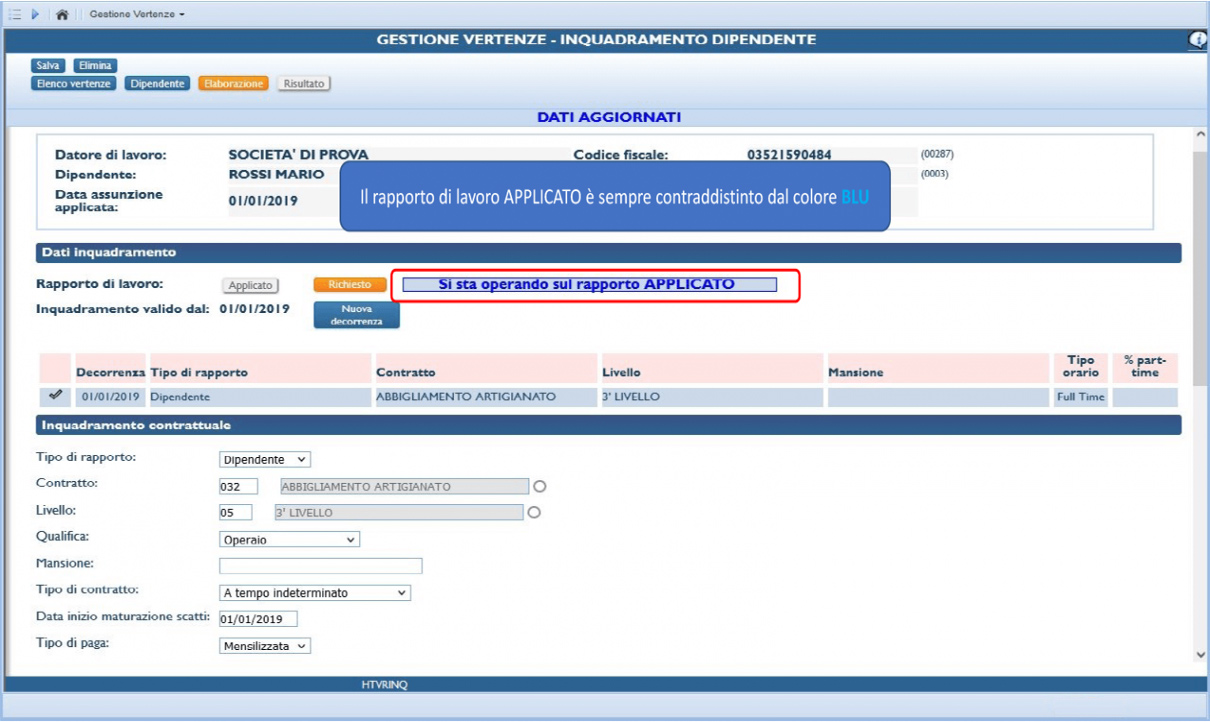The width and height of the screenshot is (1210, 722).
Task: Click the scroll down arrow of scrollbar
Action: coord(1201,654)
